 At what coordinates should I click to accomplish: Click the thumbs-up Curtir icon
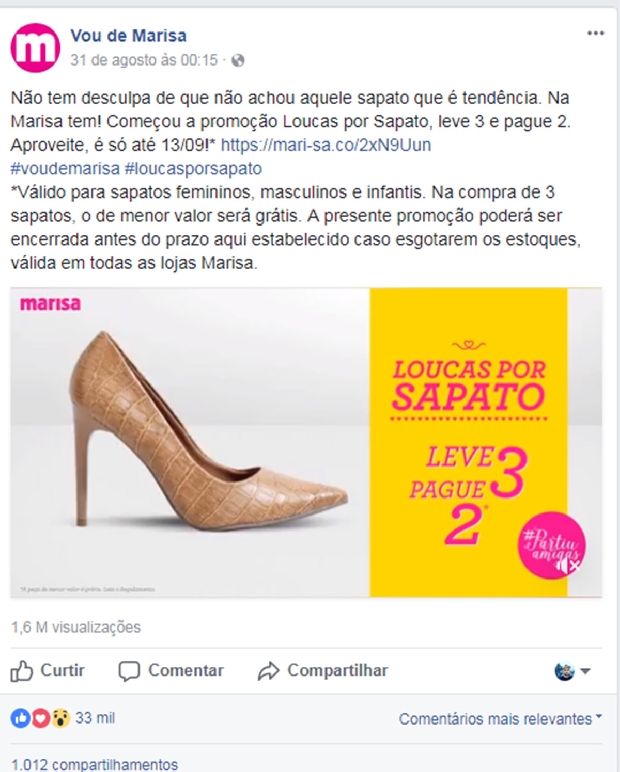click(x=22, y=671)
